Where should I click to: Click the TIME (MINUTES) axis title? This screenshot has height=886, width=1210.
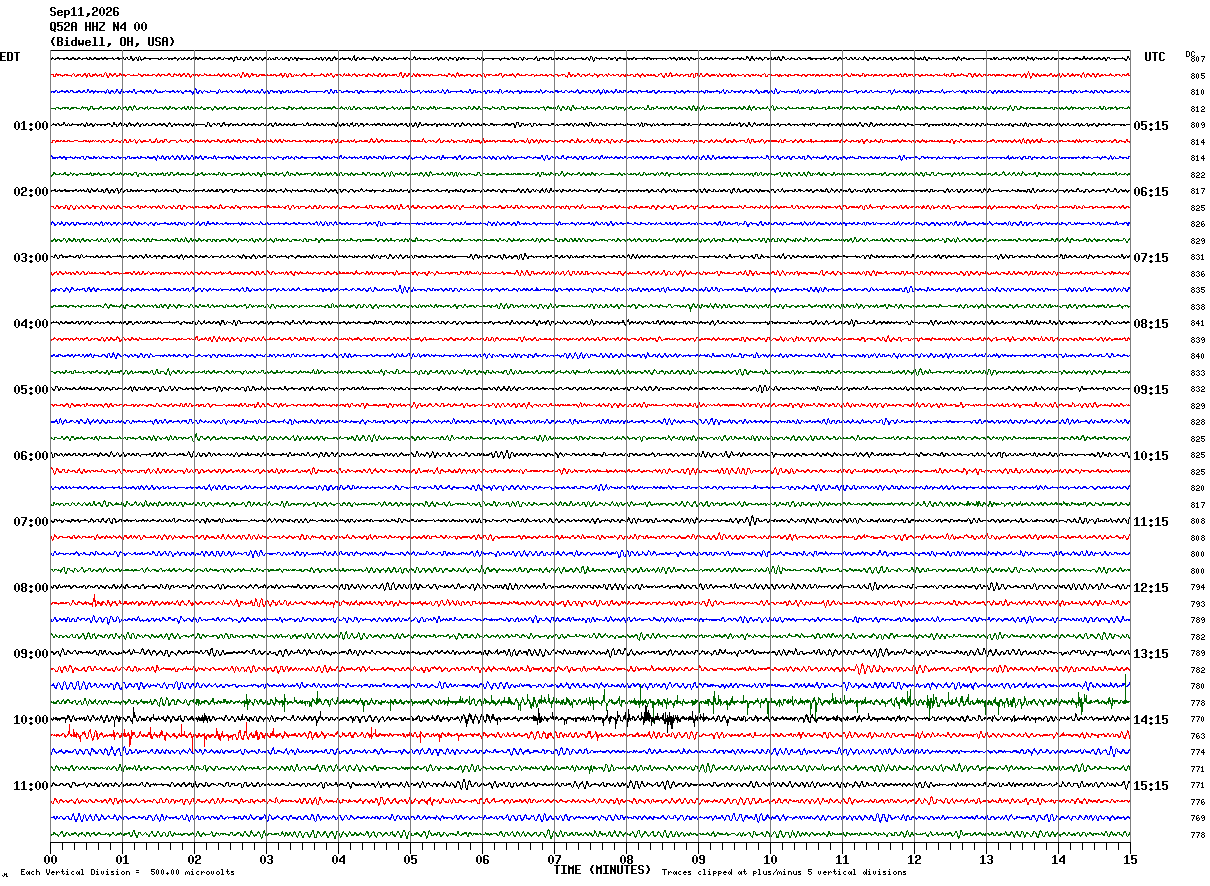(x=602, y=870)
